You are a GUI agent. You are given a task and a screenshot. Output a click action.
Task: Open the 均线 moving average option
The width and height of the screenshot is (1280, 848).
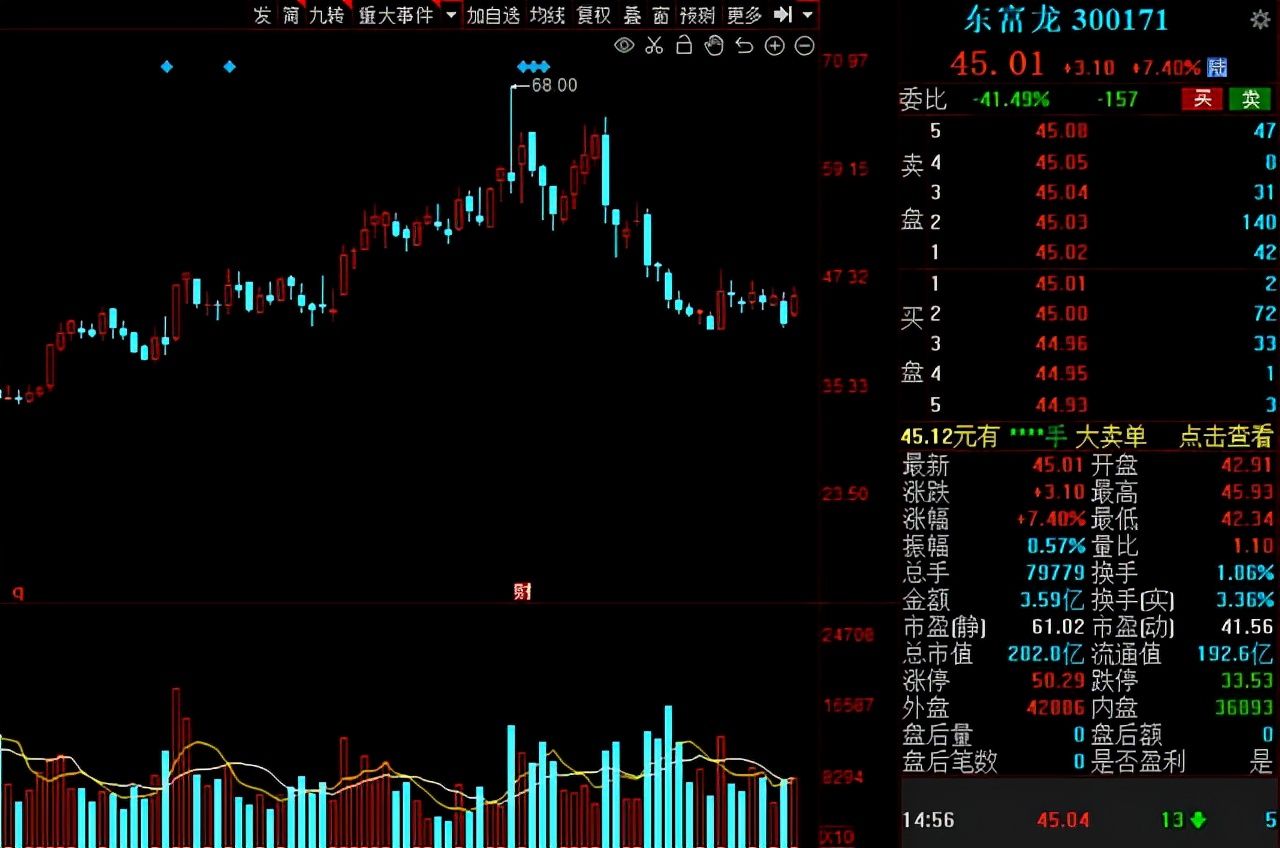click(547, 15)
